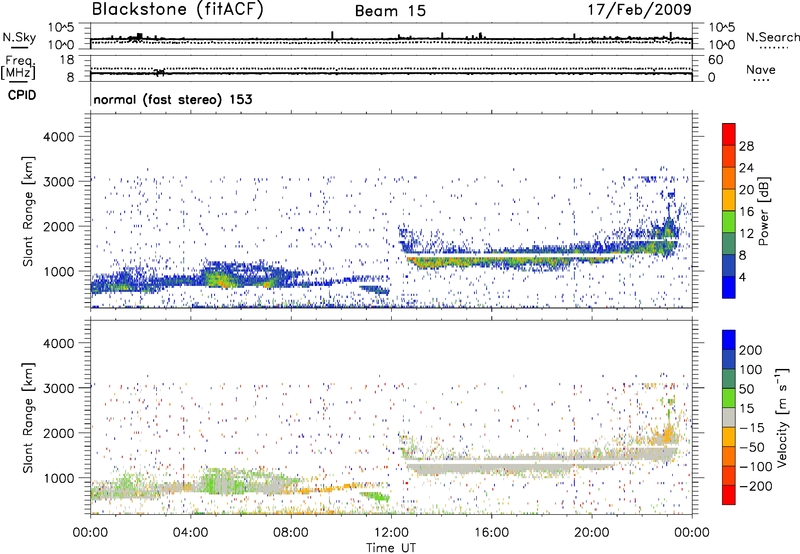Click the '4' tick on the Power scale

click(742, 277)
